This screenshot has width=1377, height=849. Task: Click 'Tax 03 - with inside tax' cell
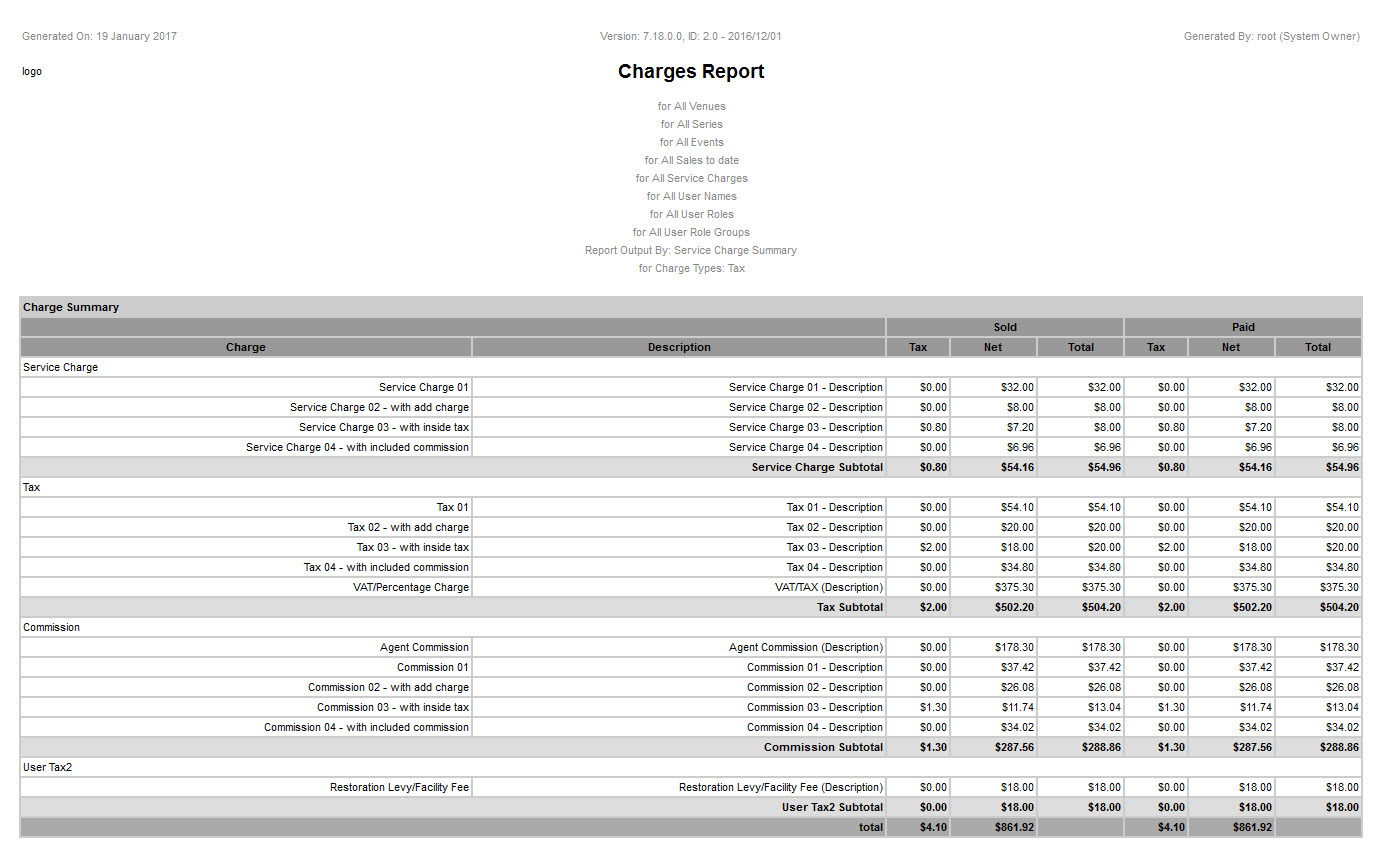246,547
